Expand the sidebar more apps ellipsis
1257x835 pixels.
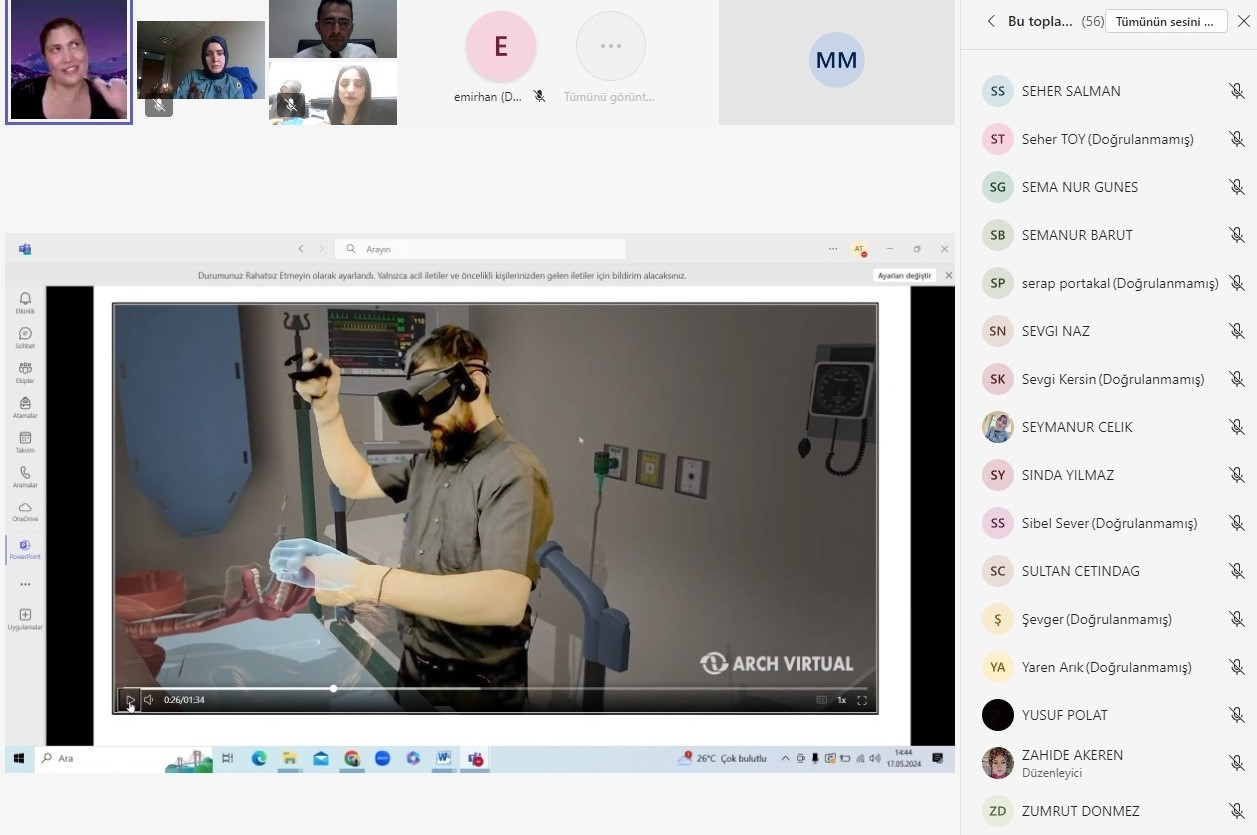[25, 584]
